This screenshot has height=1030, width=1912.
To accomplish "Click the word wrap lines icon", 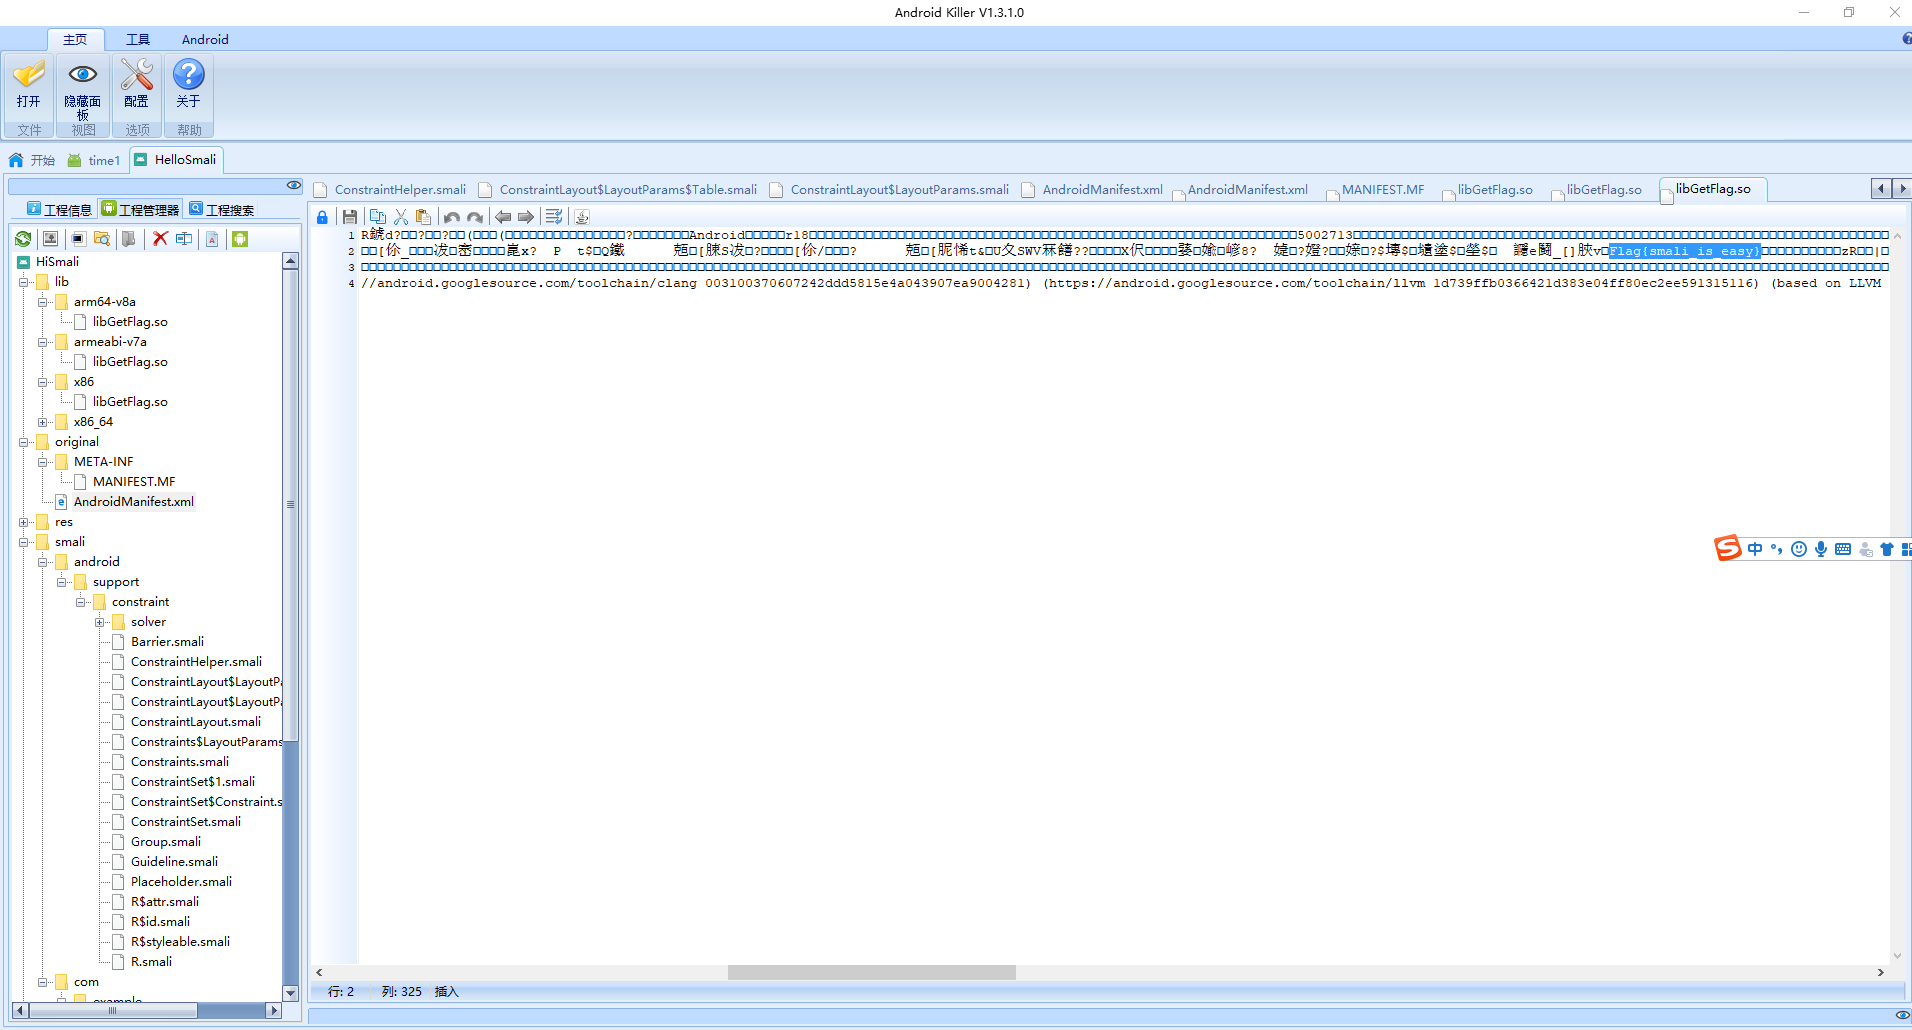I will coord(554,217).
